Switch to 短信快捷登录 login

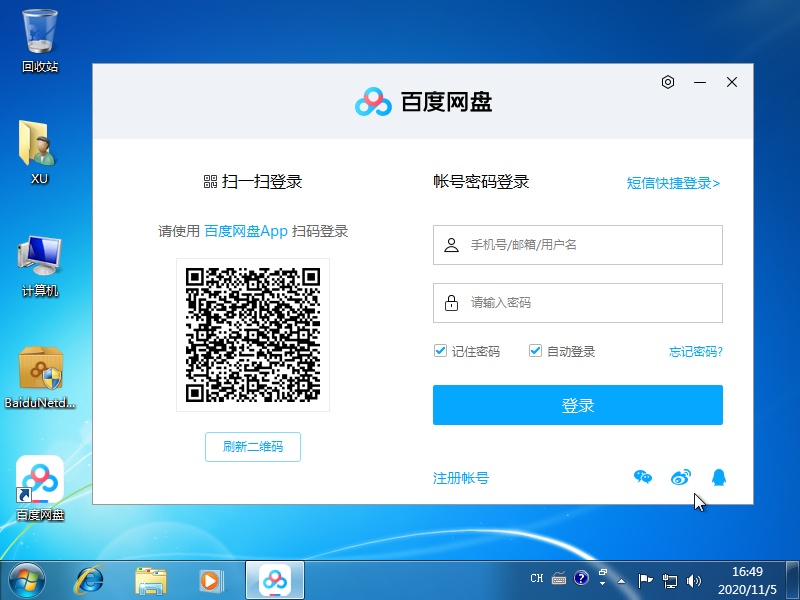[673, 183]
